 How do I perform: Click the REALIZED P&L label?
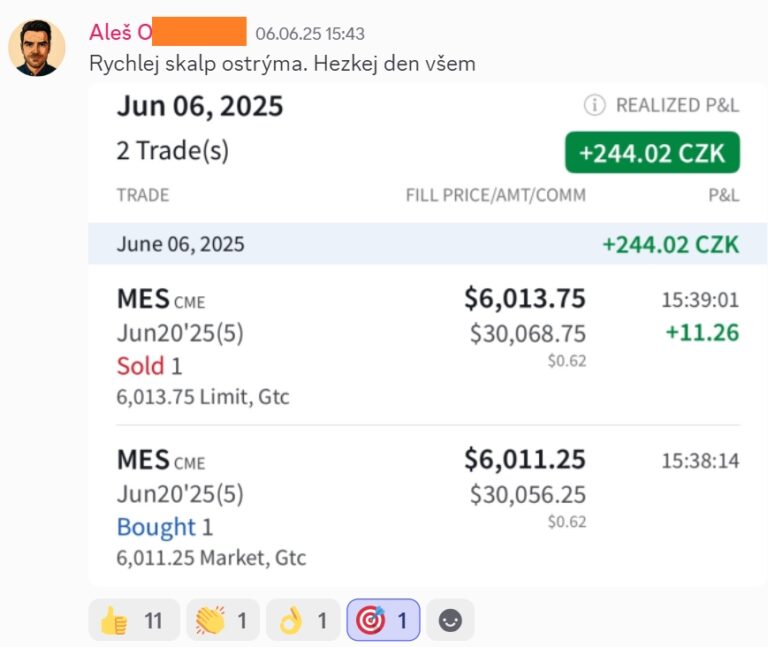pos(677,105)
